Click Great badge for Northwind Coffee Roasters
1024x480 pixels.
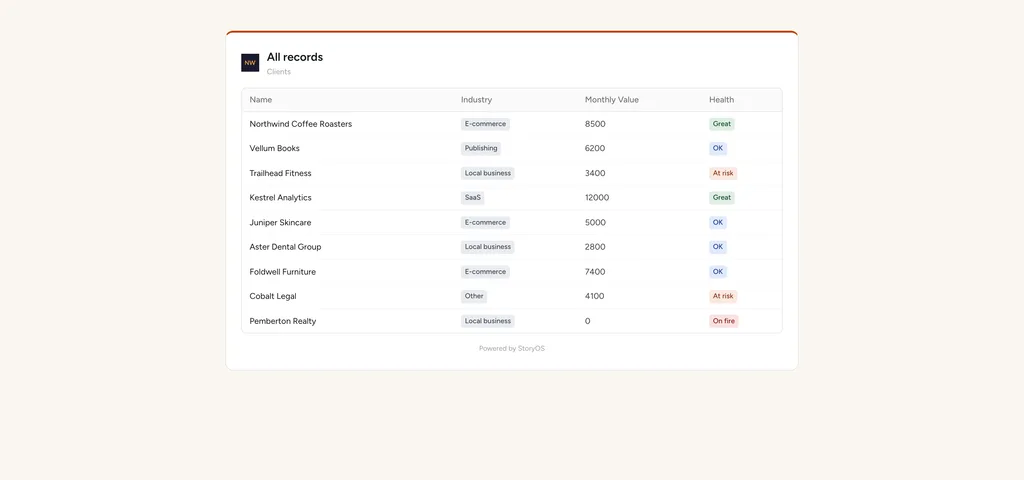point(722,124)
